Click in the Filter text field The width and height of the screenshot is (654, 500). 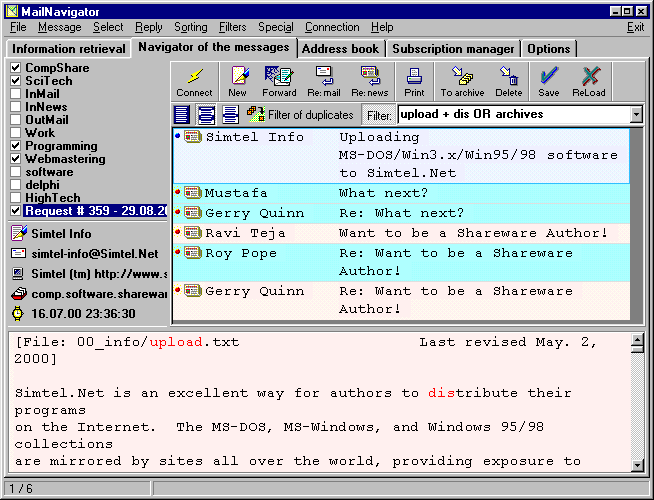pos(512,115)
